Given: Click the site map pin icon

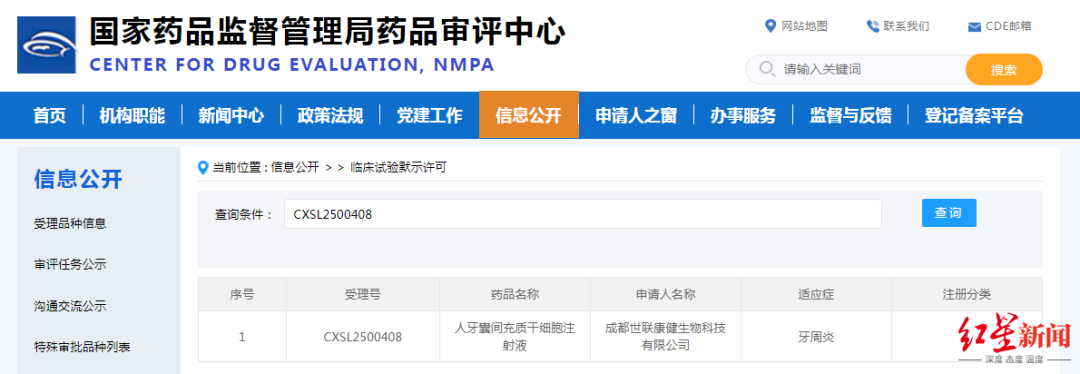Looking at the screenshot, I should click(x=771, y=26).
